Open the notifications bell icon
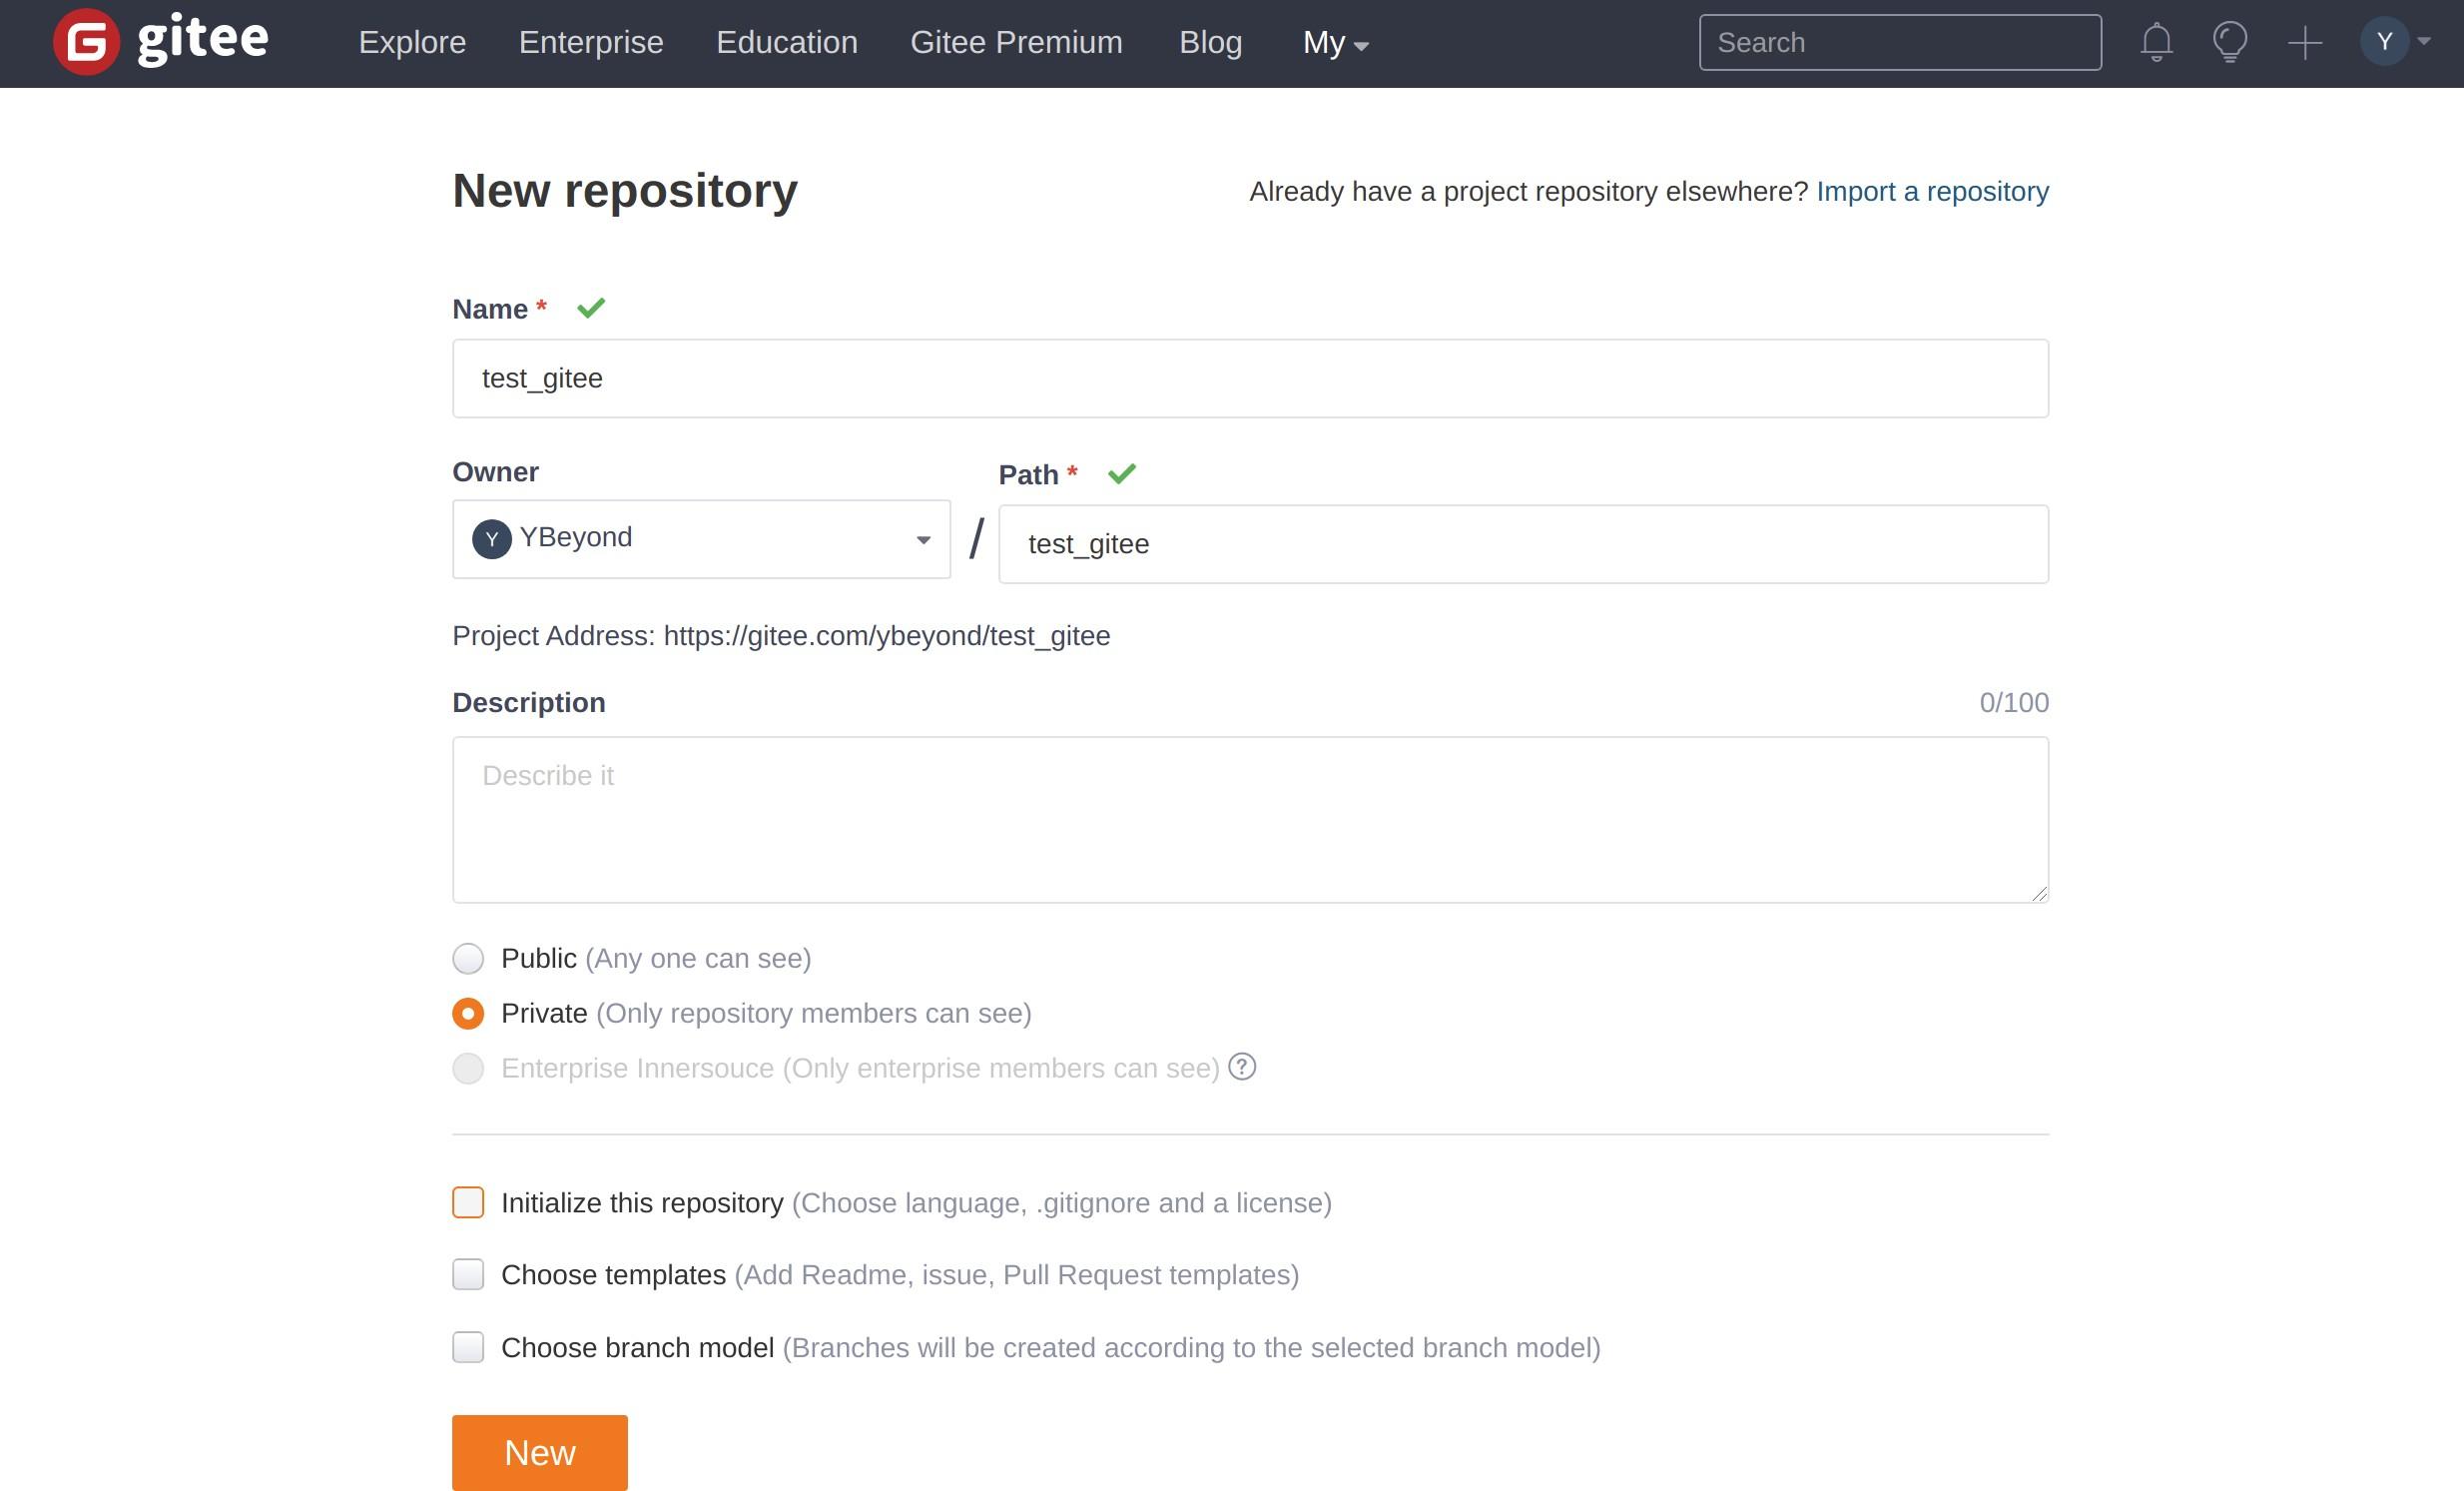 [2156, 42]
